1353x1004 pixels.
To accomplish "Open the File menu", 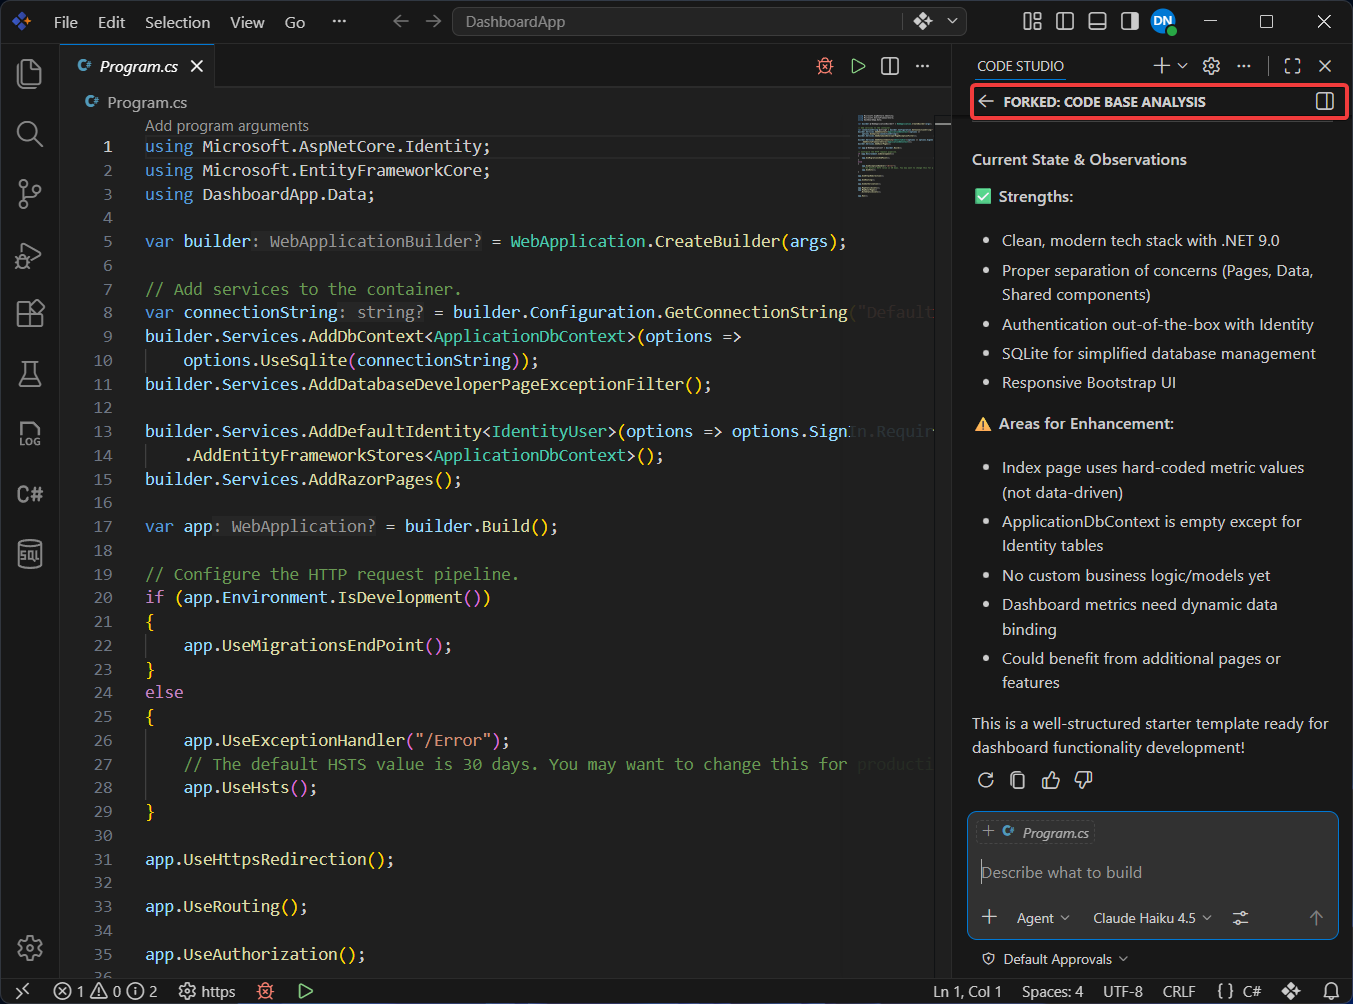I will [66, 22].
